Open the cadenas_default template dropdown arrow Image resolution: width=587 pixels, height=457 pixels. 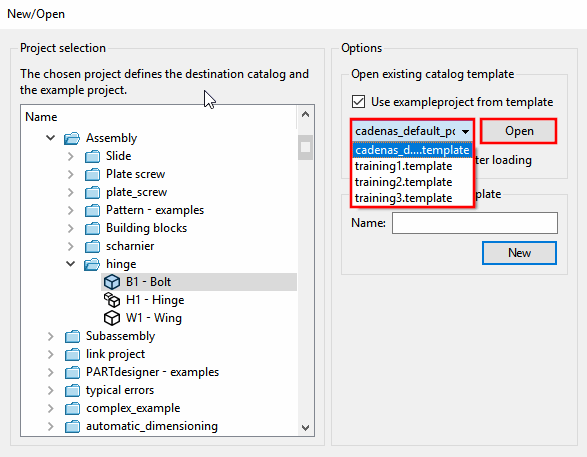(x=465, y=131)
